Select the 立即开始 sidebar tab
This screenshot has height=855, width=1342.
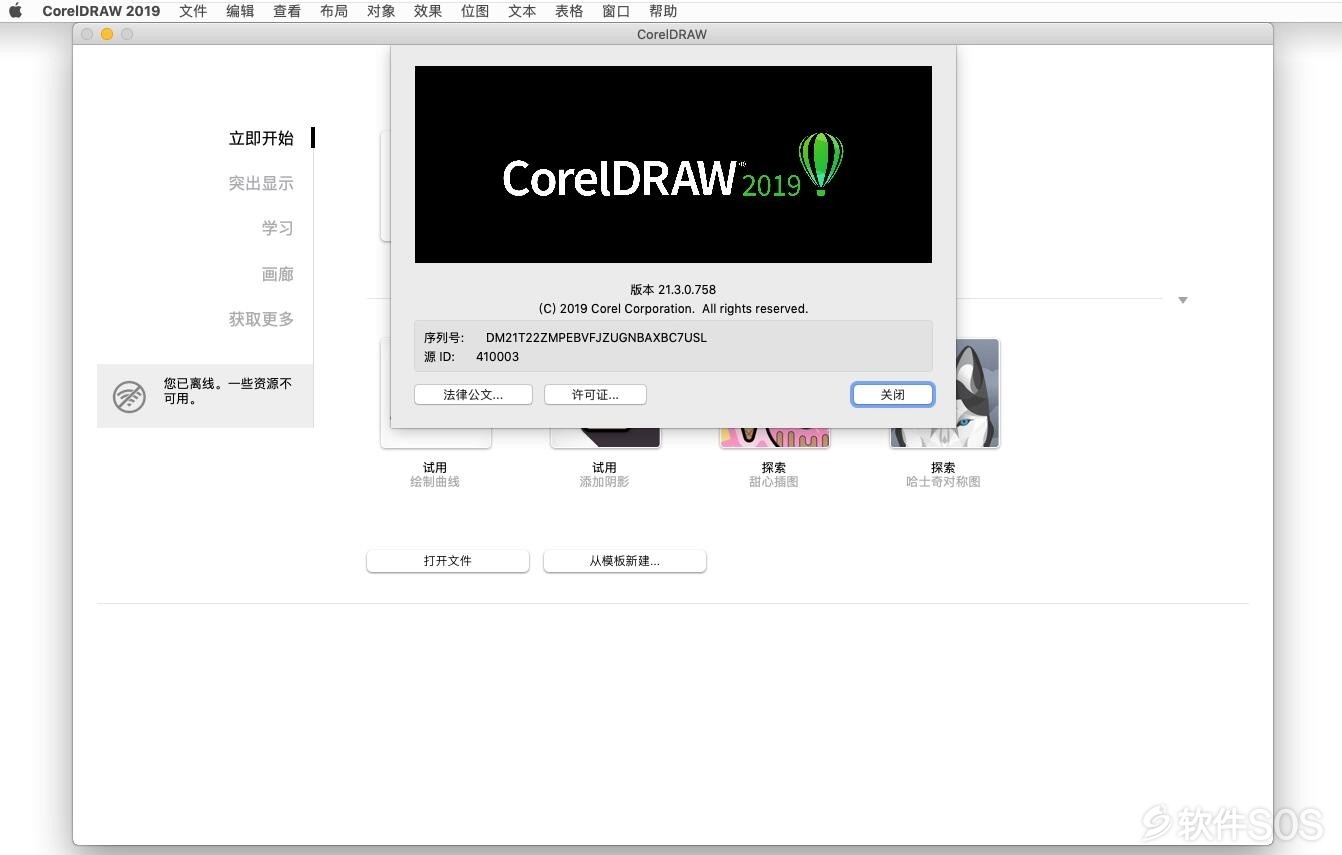coord(261,138)
